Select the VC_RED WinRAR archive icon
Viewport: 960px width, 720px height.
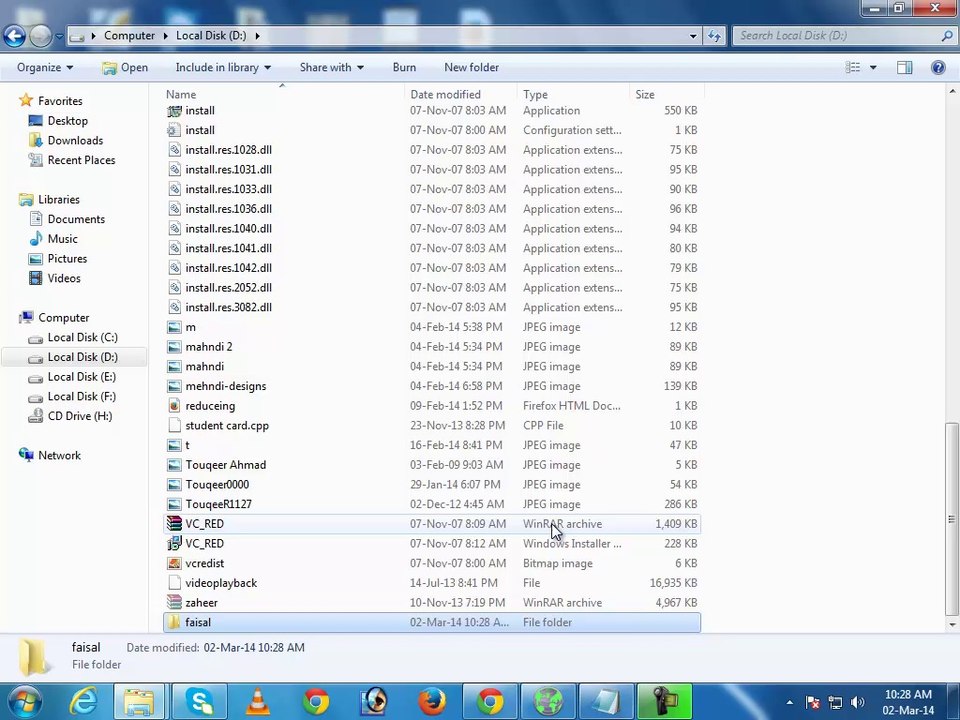coord(174,523)
